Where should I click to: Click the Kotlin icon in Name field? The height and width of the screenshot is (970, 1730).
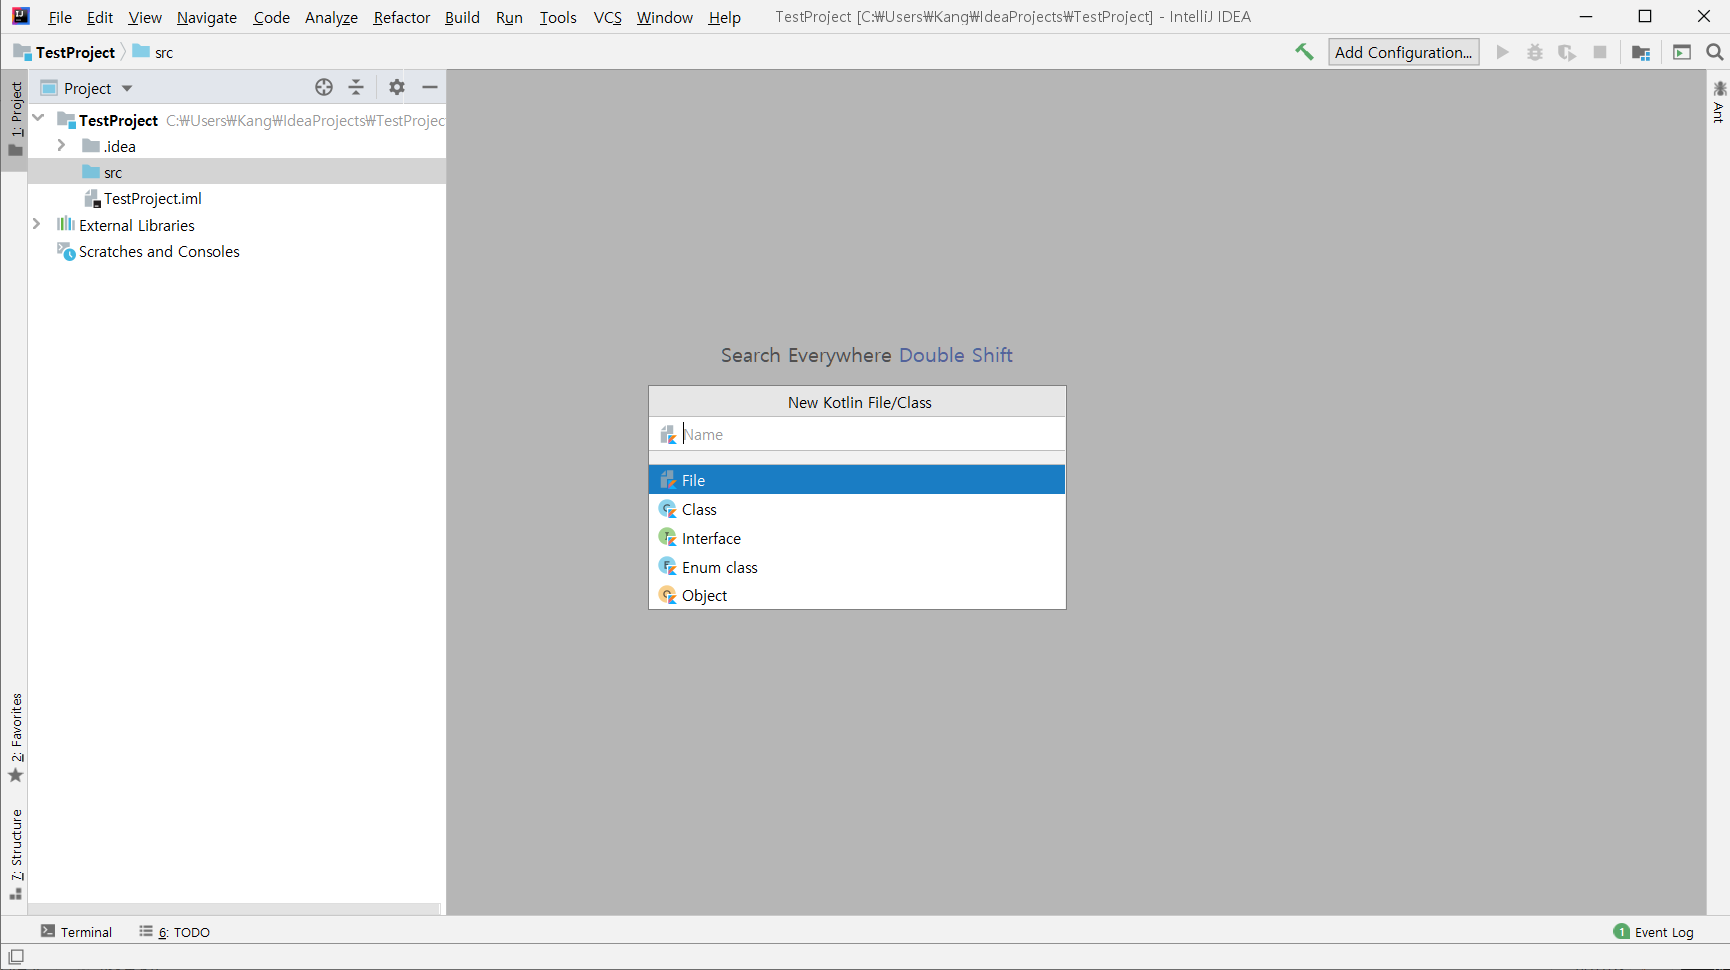[668, 434]
